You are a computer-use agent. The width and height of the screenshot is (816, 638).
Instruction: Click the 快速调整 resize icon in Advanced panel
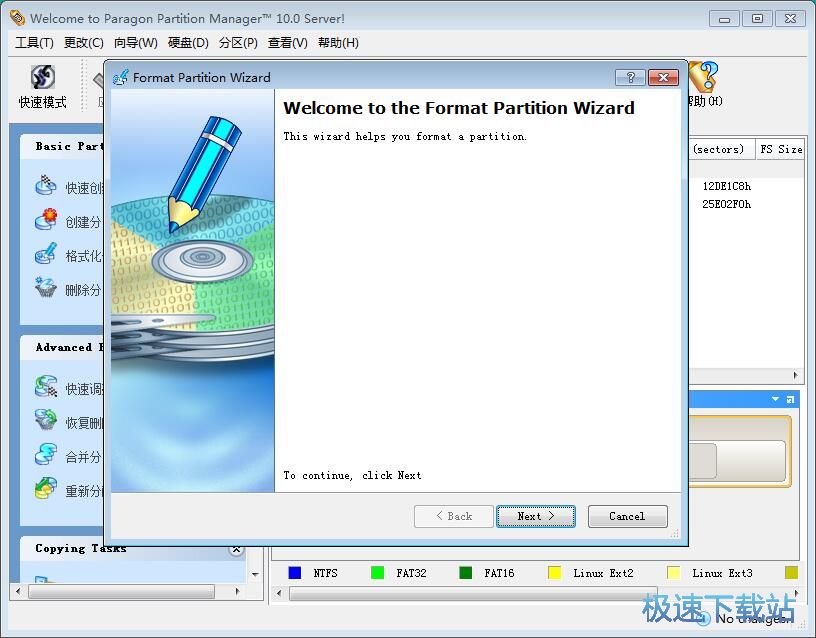click(x=46, y=387)
